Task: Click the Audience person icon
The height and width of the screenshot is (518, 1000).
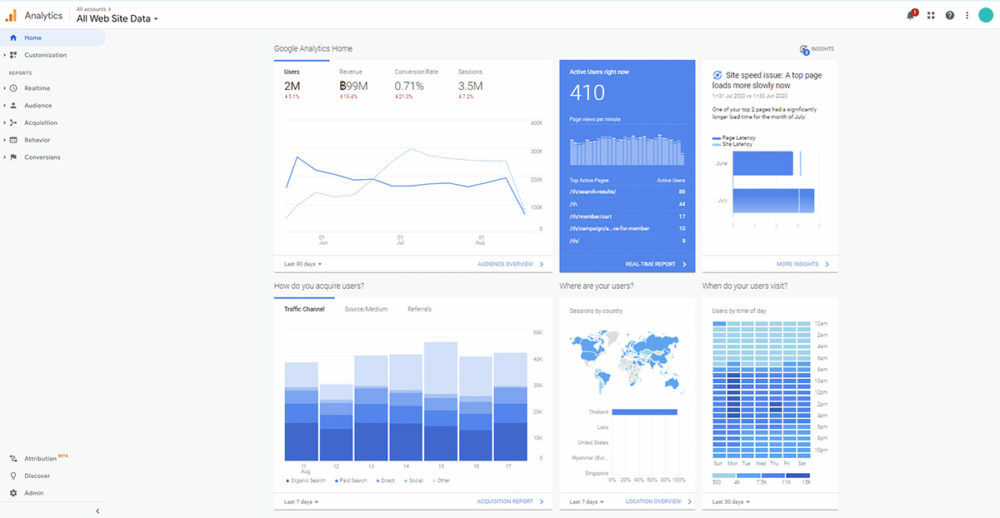Action: (13, 105)
